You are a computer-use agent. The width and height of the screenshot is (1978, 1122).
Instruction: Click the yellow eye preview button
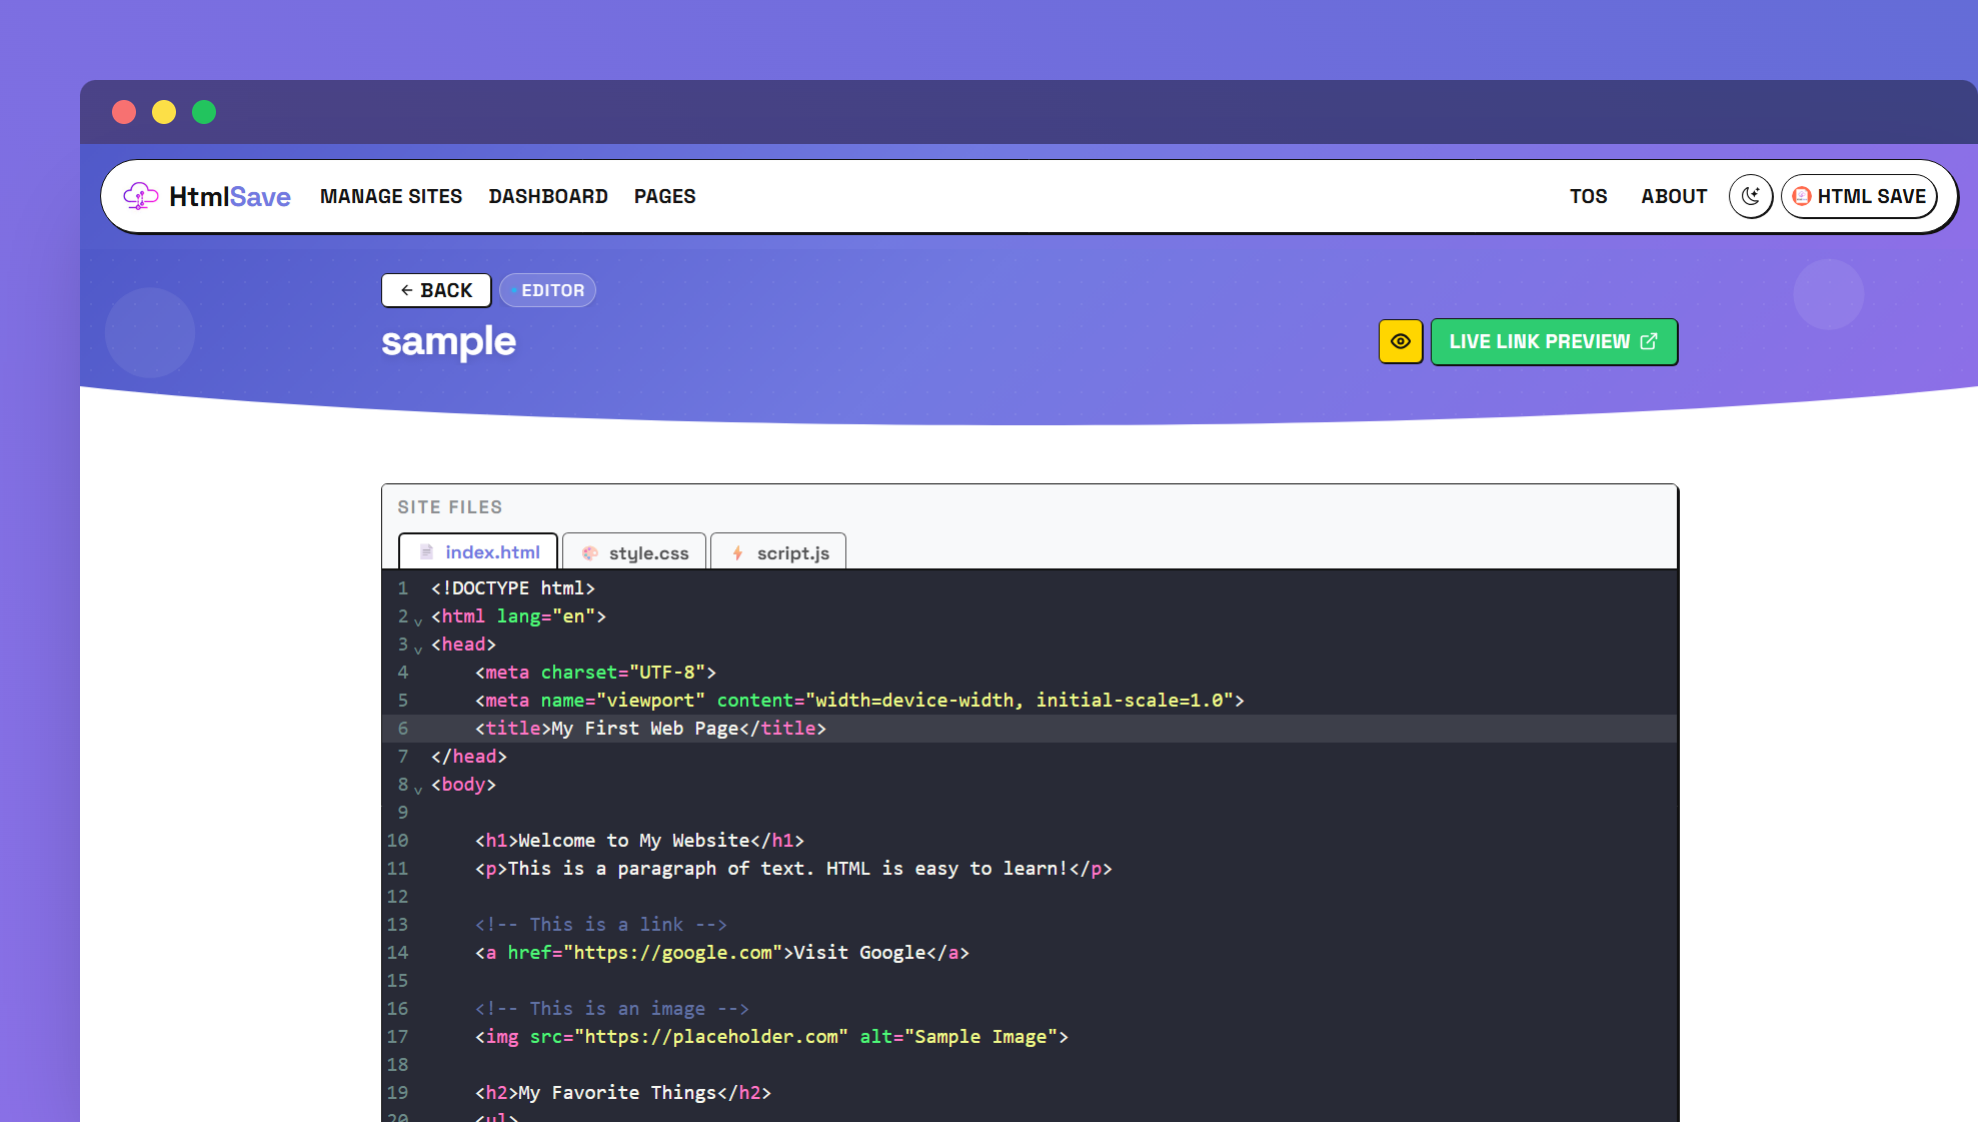pyautogui.click(x=1400, y=342)
